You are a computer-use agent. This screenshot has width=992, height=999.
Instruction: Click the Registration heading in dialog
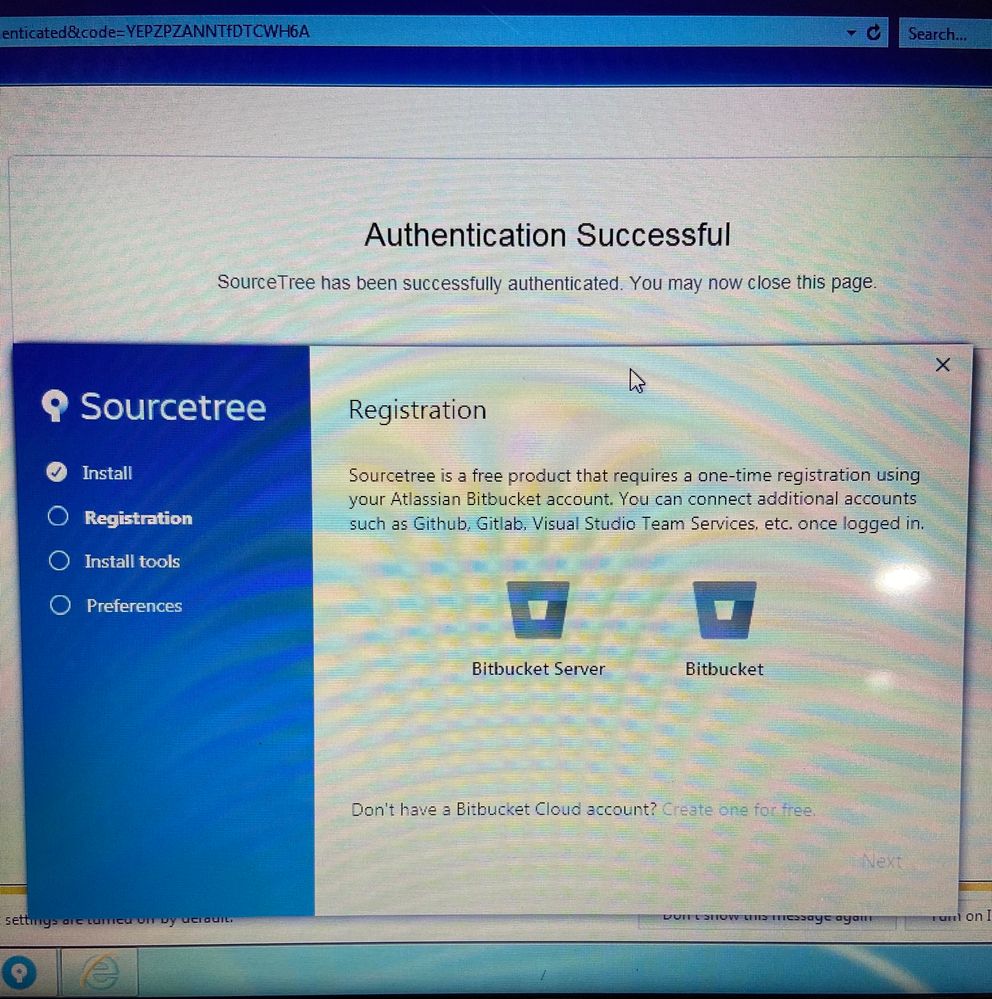point(417,410)
